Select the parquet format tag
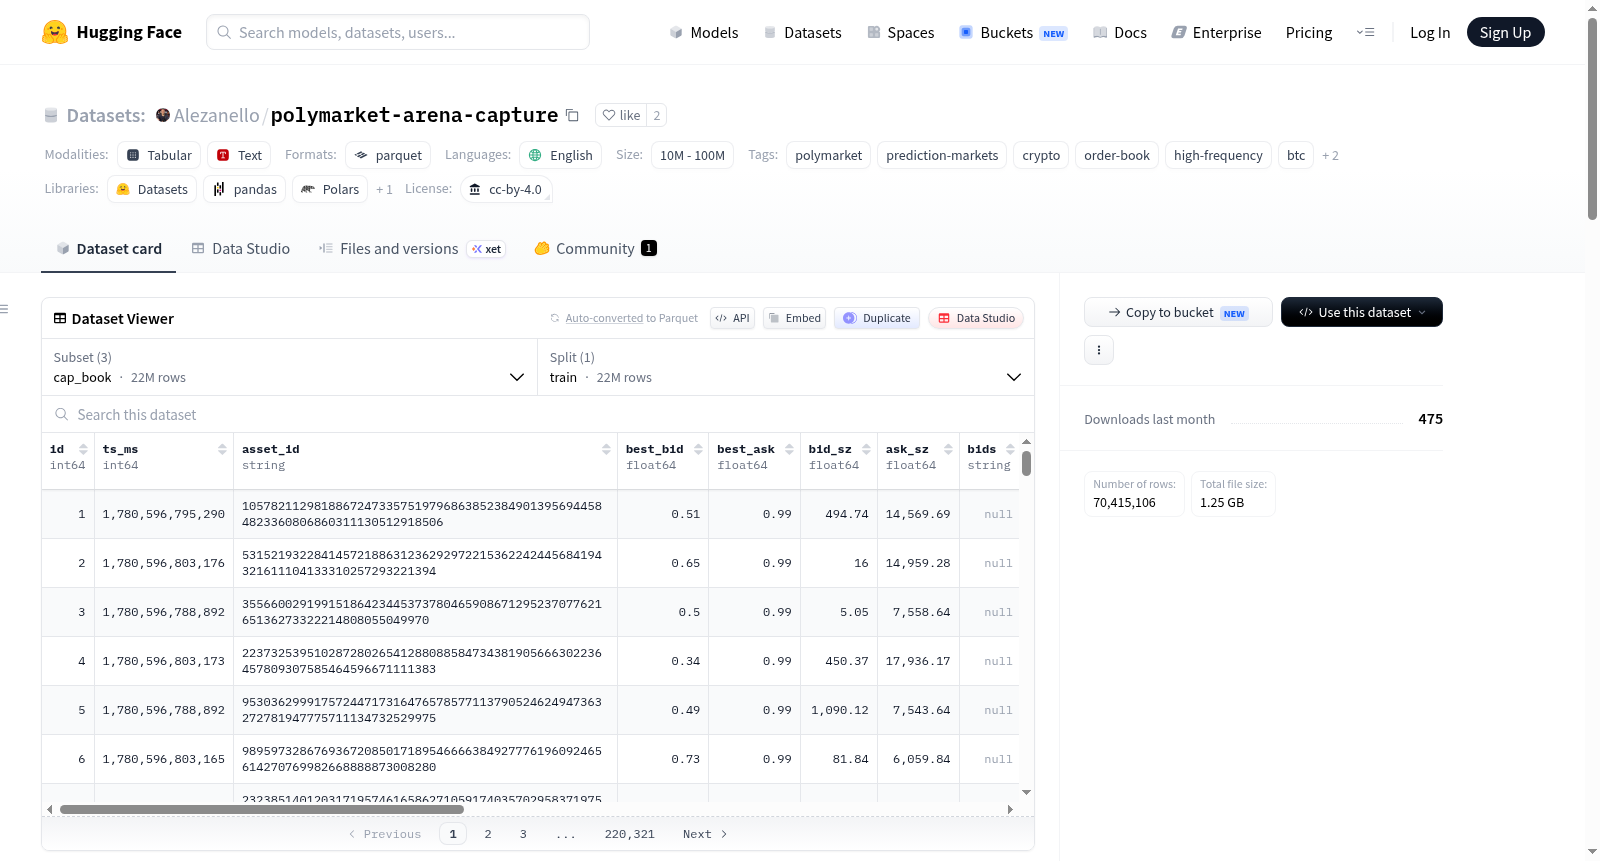This screenshot has height=861, width=1600. [x=388, y=155]
